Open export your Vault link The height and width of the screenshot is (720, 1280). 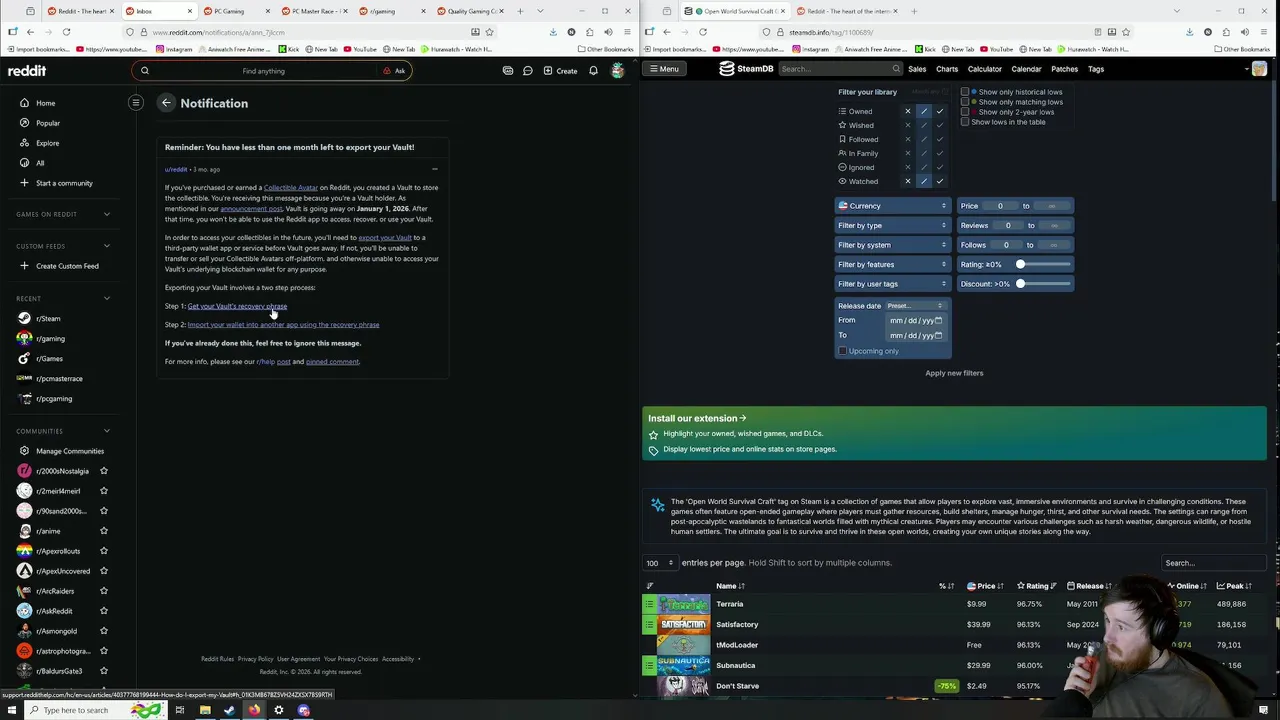point(385,238)
